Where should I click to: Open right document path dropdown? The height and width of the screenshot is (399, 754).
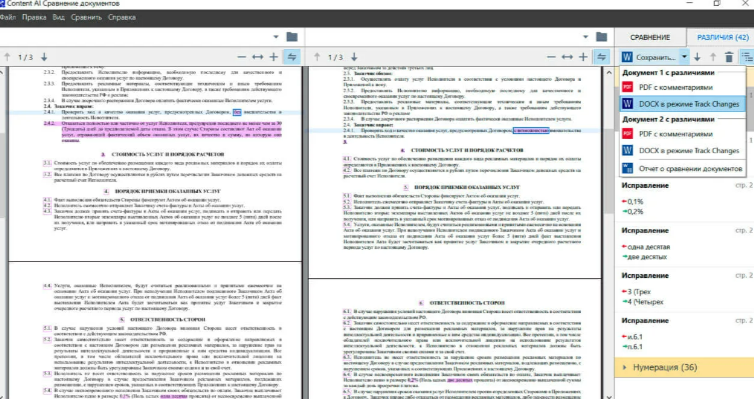(x=585, y=37)
